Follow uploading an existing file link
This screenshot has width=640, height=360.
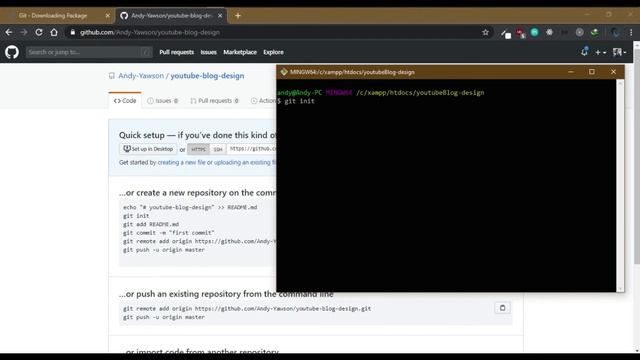click(245, 162)
